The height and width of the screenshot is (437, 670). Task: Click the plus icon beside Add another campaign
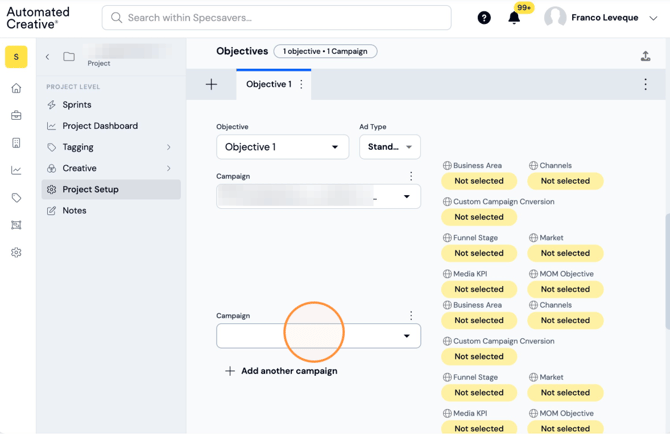pyautogui.click(x=230, y=371)
